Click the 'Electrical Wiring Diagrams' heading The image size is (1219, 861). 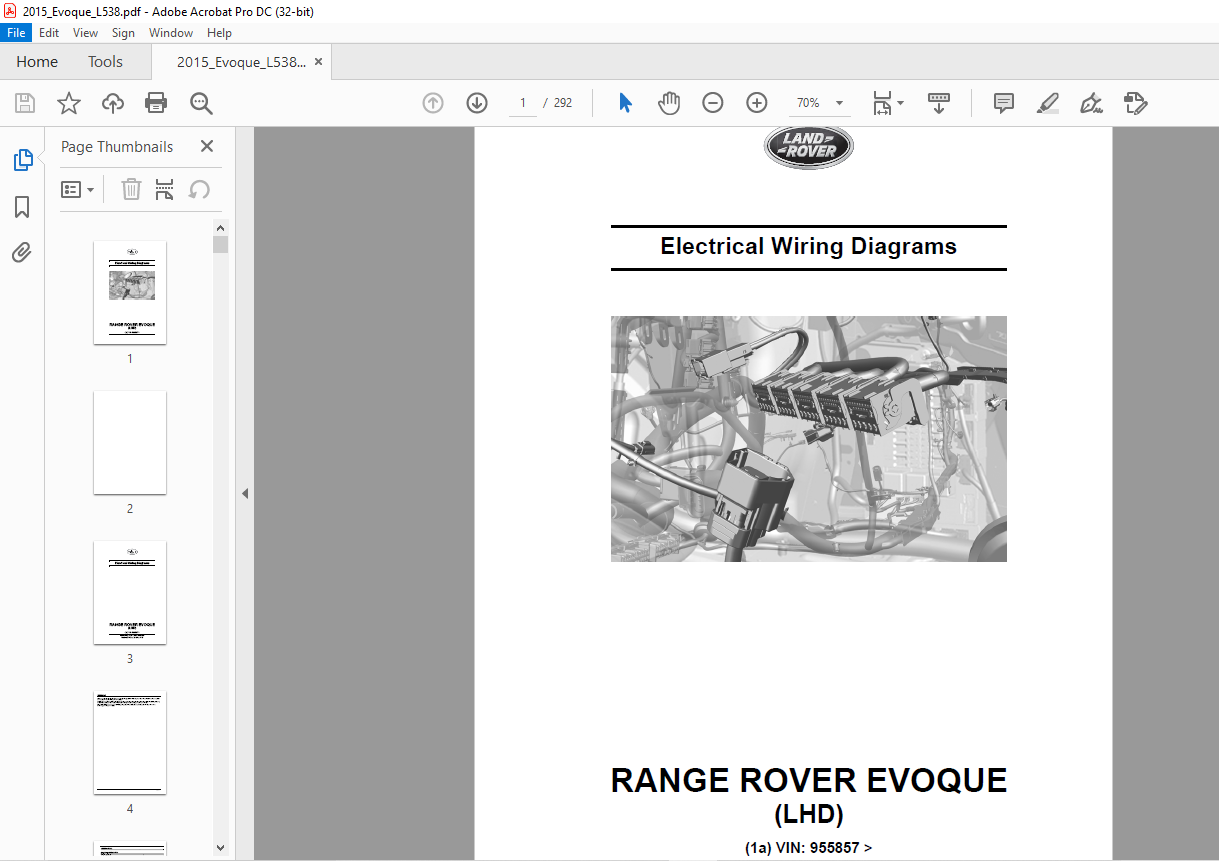809,247
